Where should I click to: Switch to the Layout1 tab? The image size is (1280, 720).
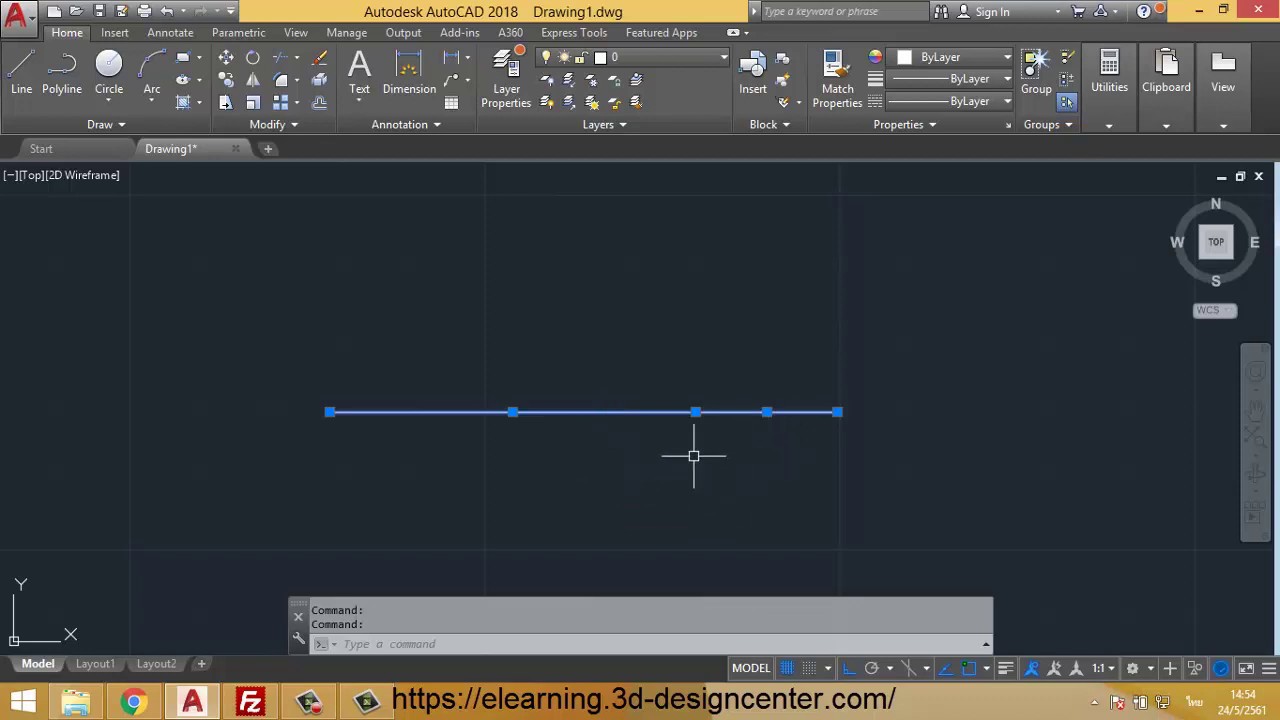tap(95, 664)
